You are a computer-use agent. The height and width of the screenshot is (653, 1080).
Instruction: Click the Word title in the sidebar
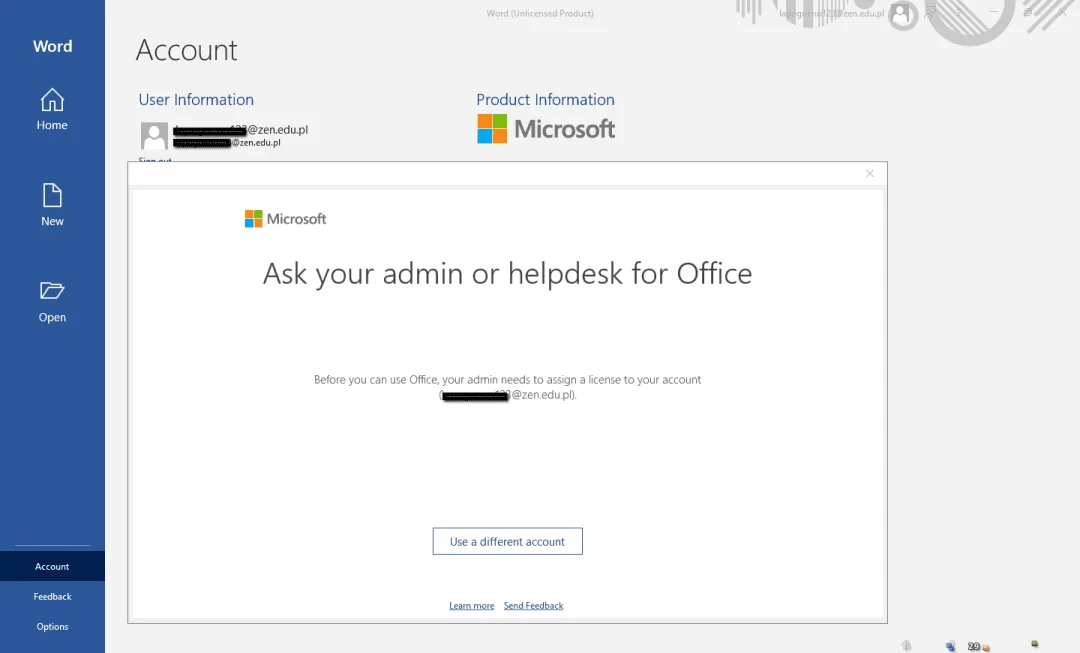pyautogui.click(x=52, y=46)
